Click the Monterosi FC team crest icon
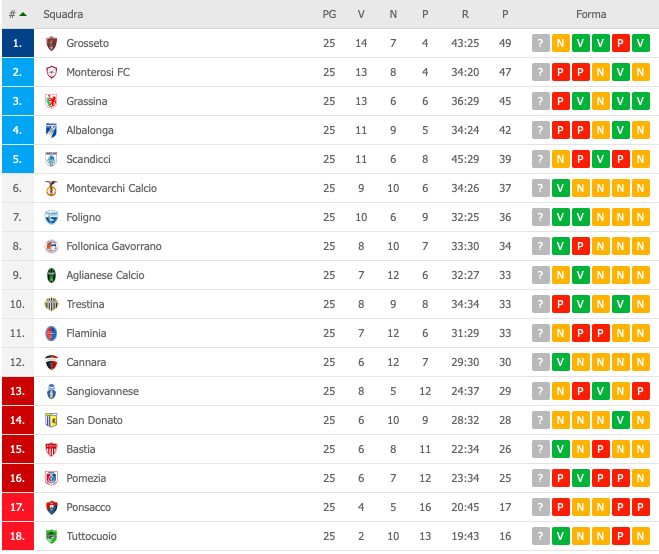 [x=51, y=72]
